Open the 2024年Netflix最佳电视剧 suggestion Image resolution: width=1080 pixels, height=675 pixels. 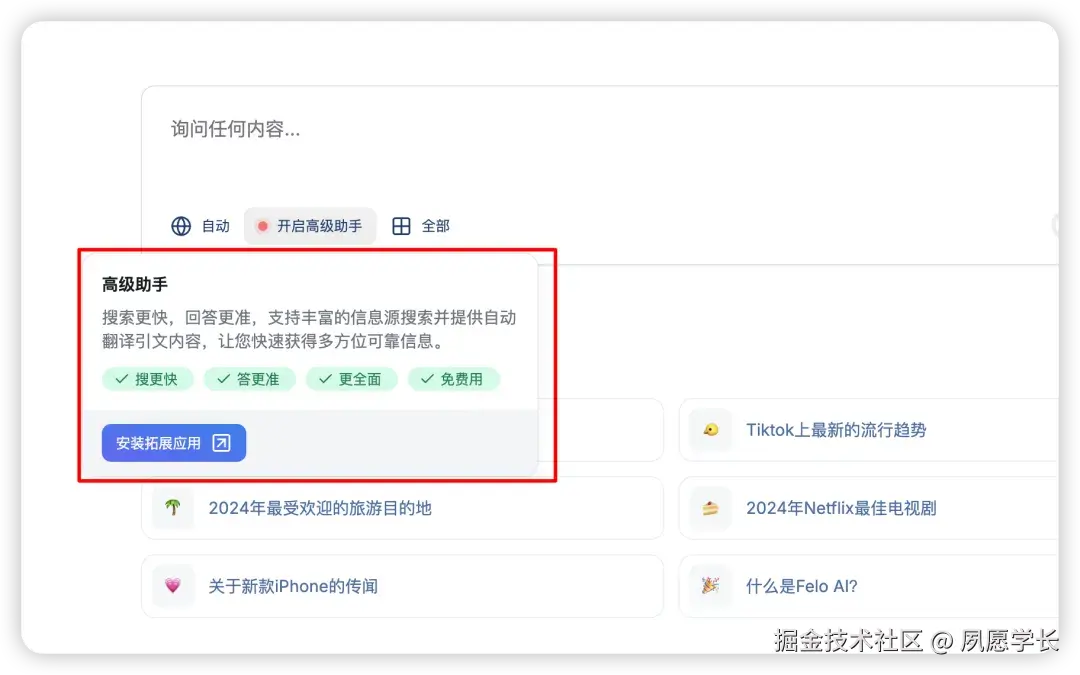click(x=839, y=507)
